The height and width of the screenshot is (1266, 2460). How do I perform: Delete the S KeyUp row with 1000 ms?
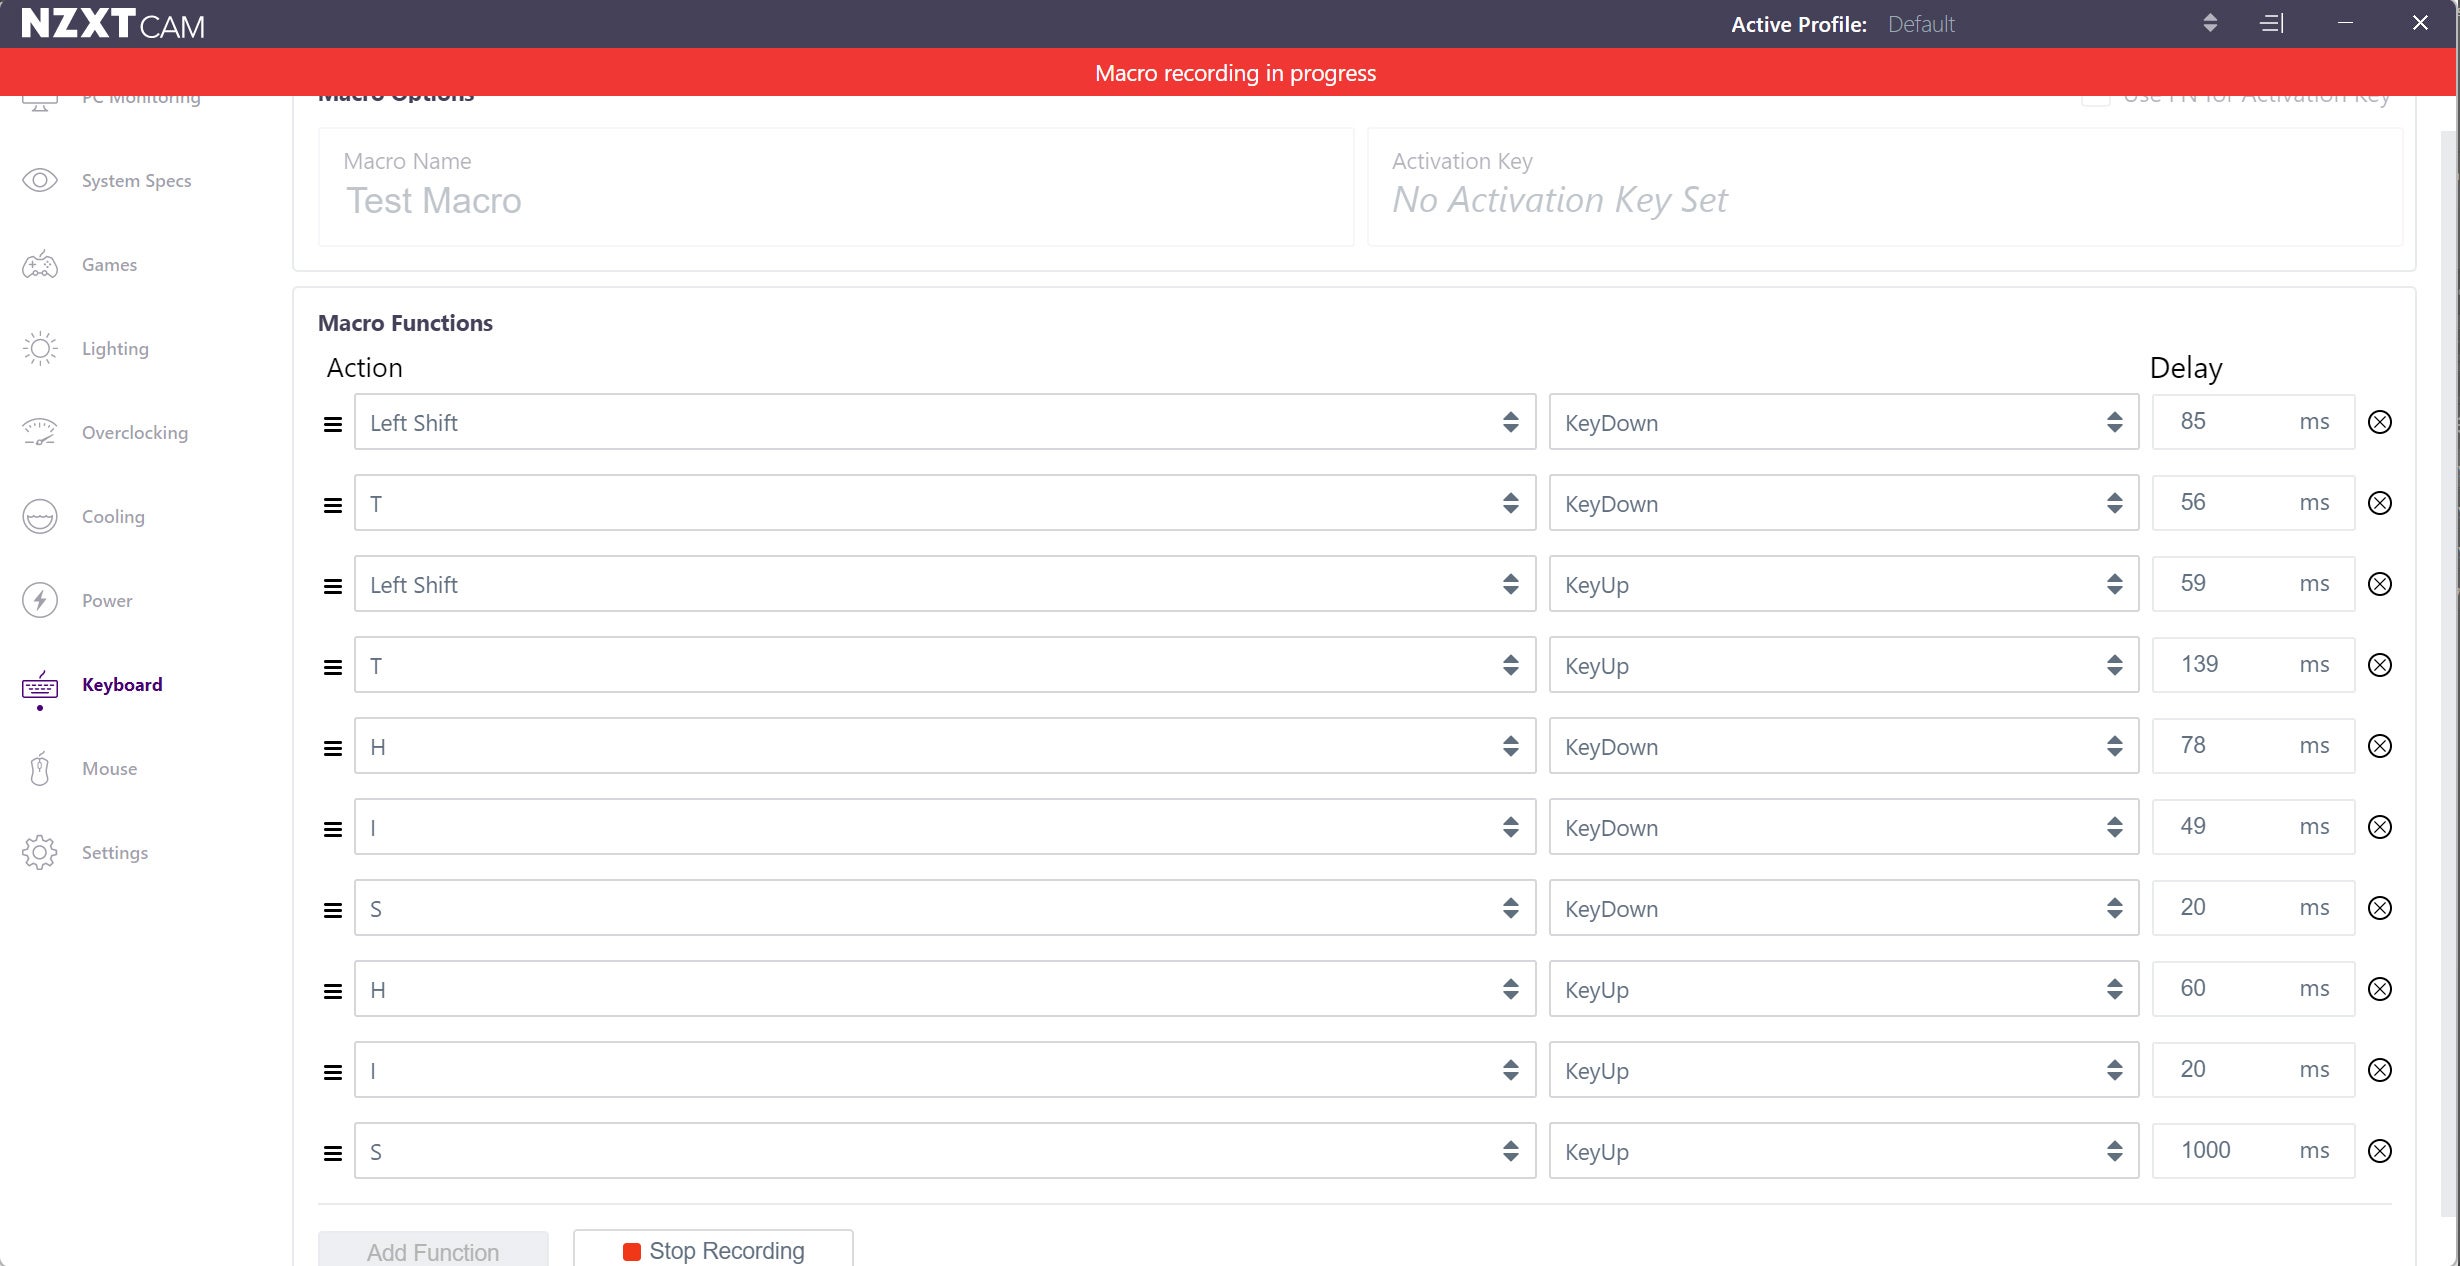click(x=2380, y=1151)
